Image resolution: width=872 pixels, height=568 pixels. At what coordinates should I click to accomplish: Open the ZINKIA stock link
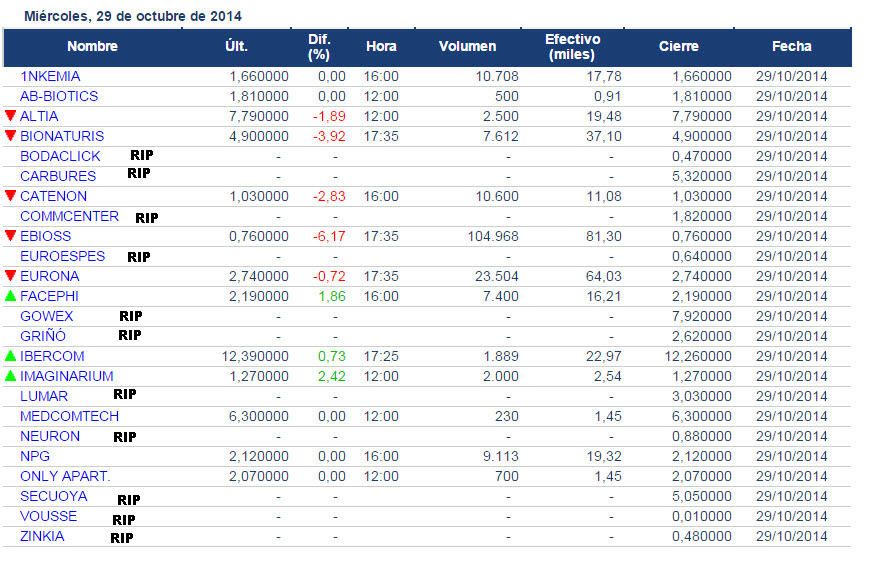42,536
